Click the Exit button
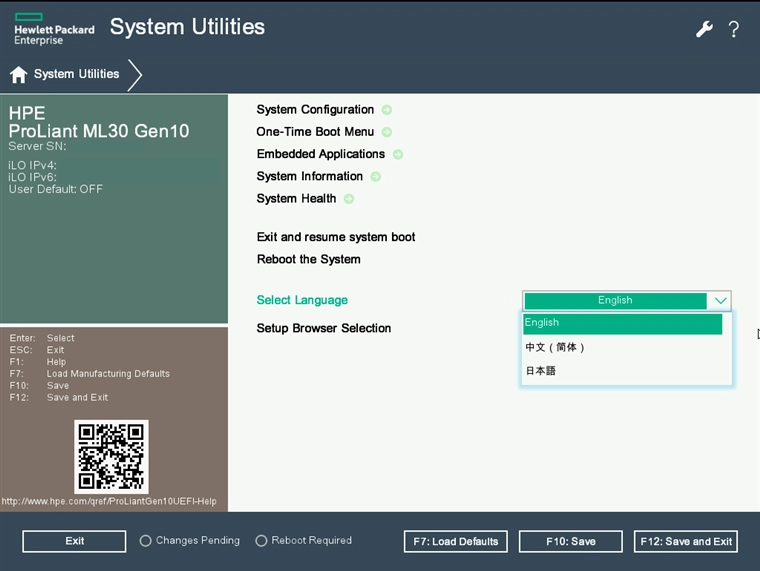 point(74,541)
